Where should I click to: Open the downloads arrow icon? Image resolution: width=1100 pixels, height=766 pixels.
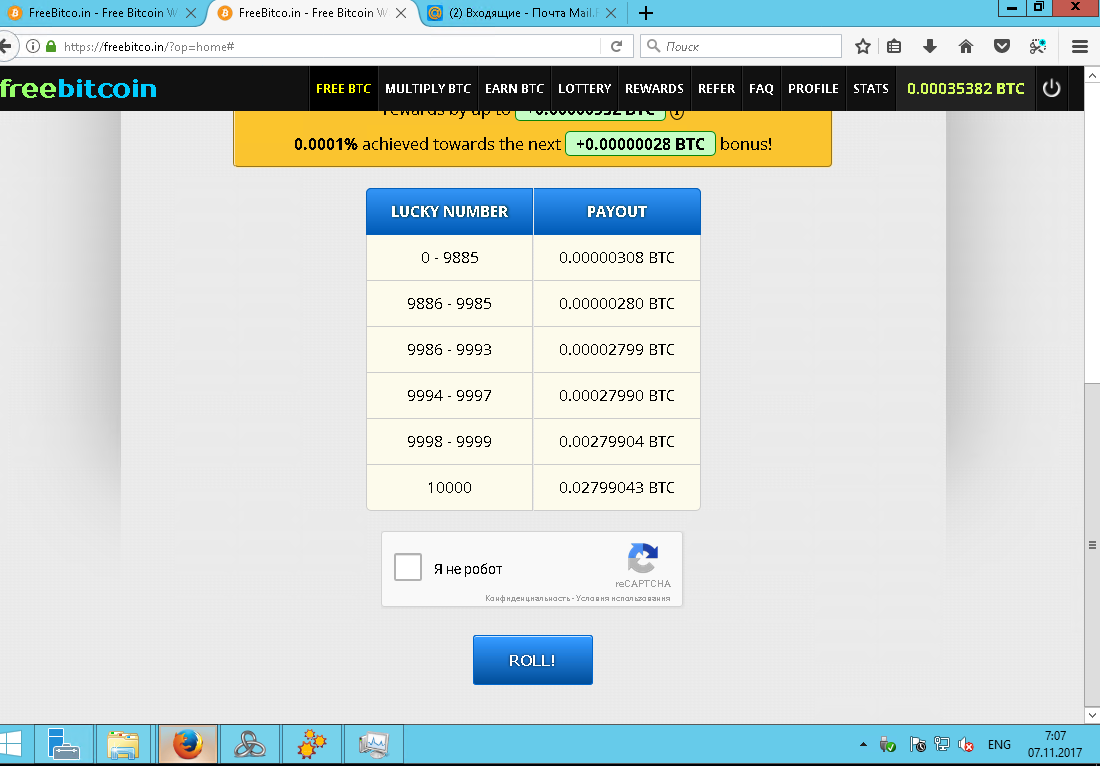click(x=930, y=46)
